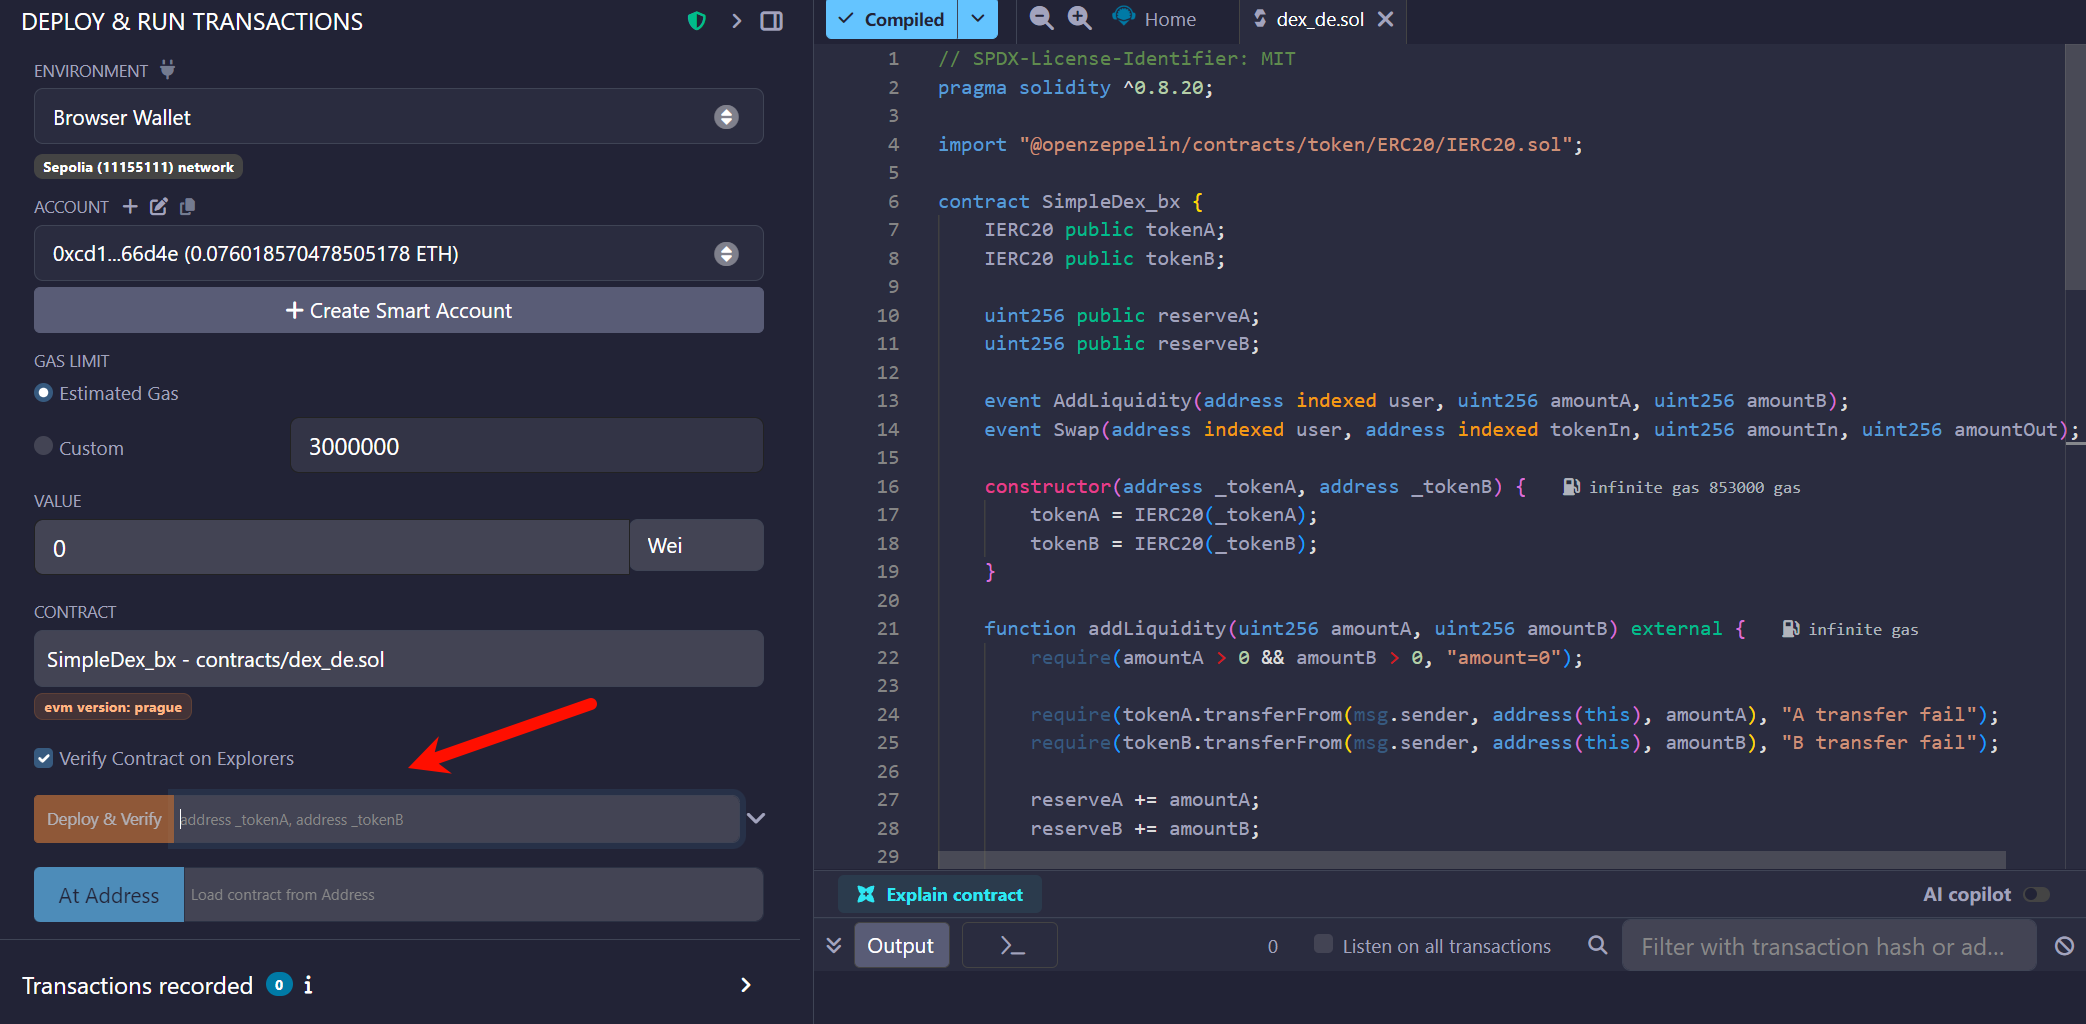Click the clear terminal output icon

(2064, 946)
